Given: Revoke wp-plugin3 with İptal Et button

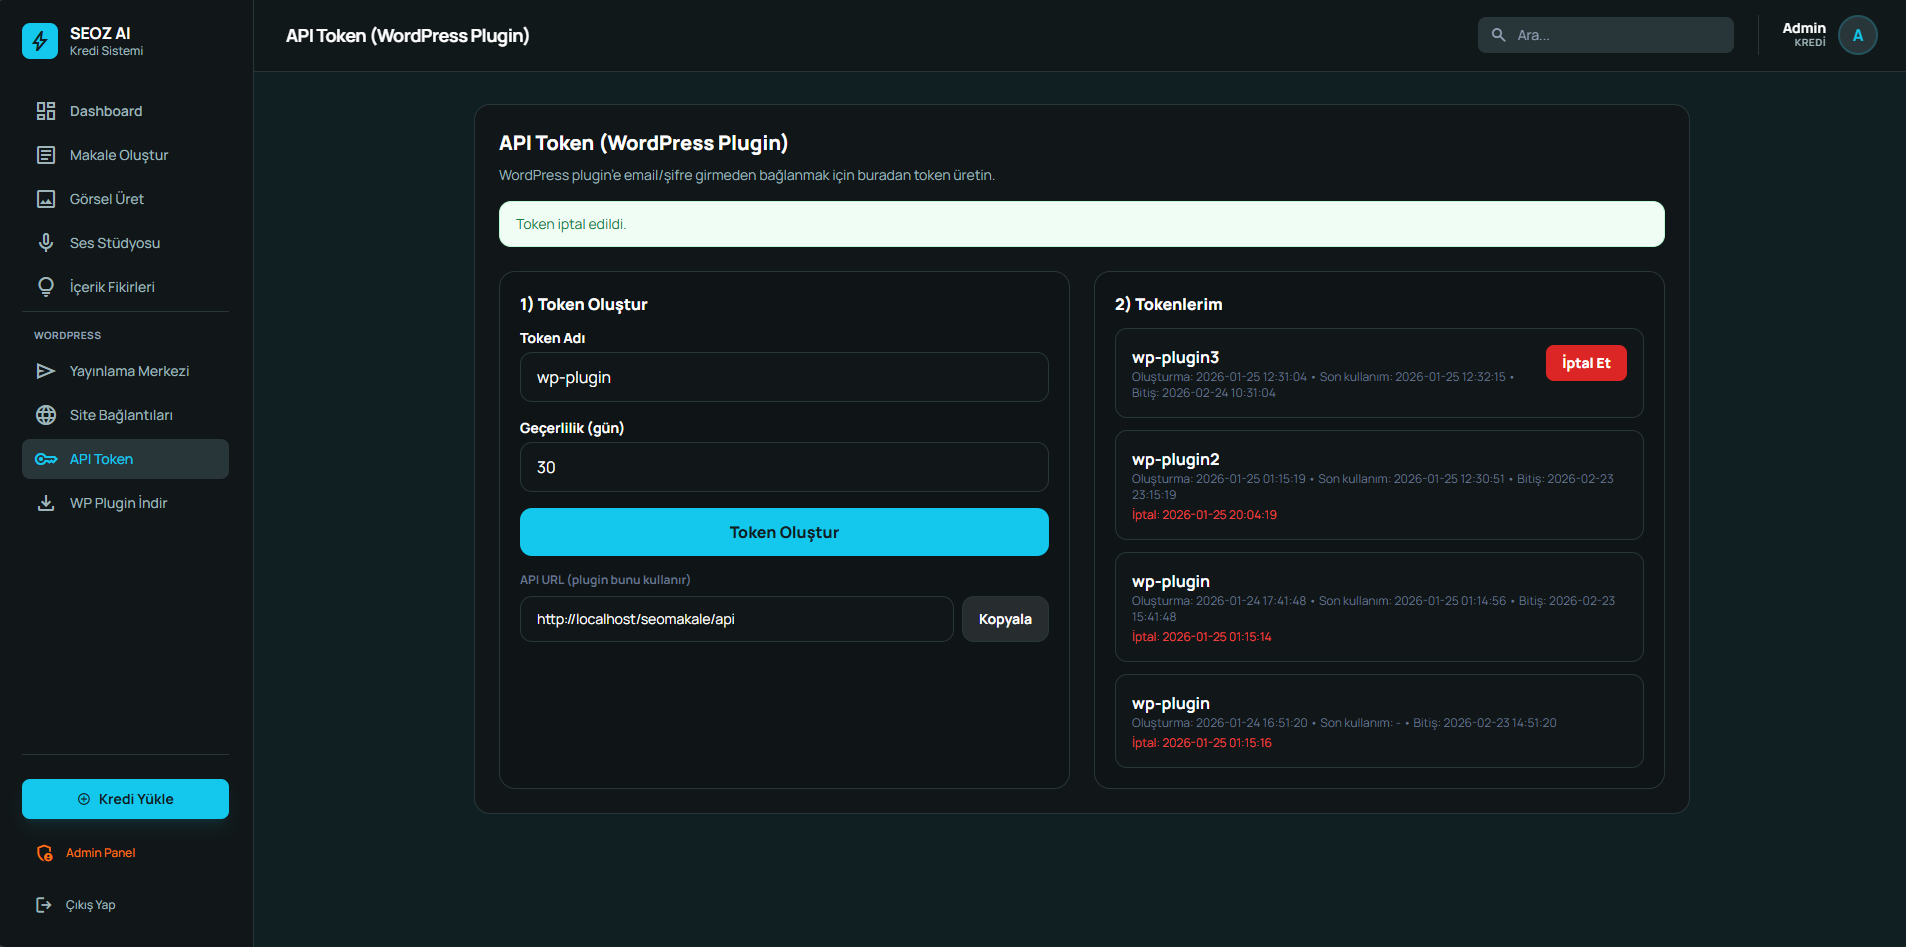Looking at the screenshot, I should click(x=1586, y=363).
